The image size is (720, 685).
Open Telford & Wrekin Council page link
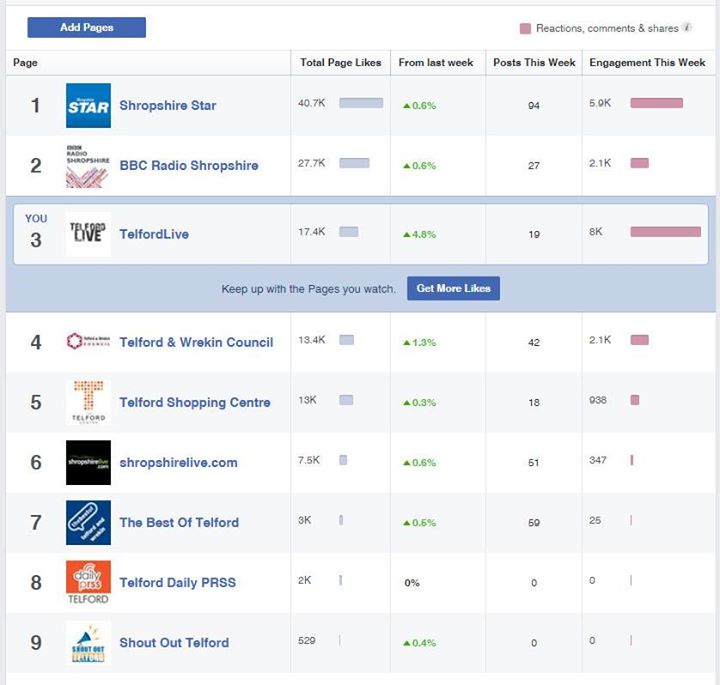[x=196, y=342]
